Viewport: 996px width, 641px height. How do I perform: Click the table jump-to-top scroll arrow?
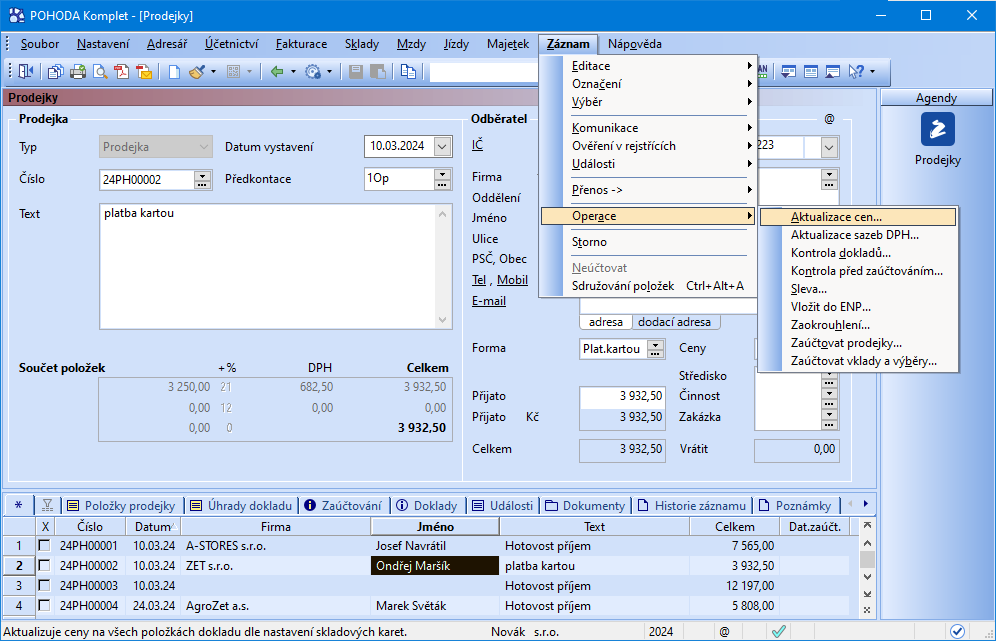point(867,526)
